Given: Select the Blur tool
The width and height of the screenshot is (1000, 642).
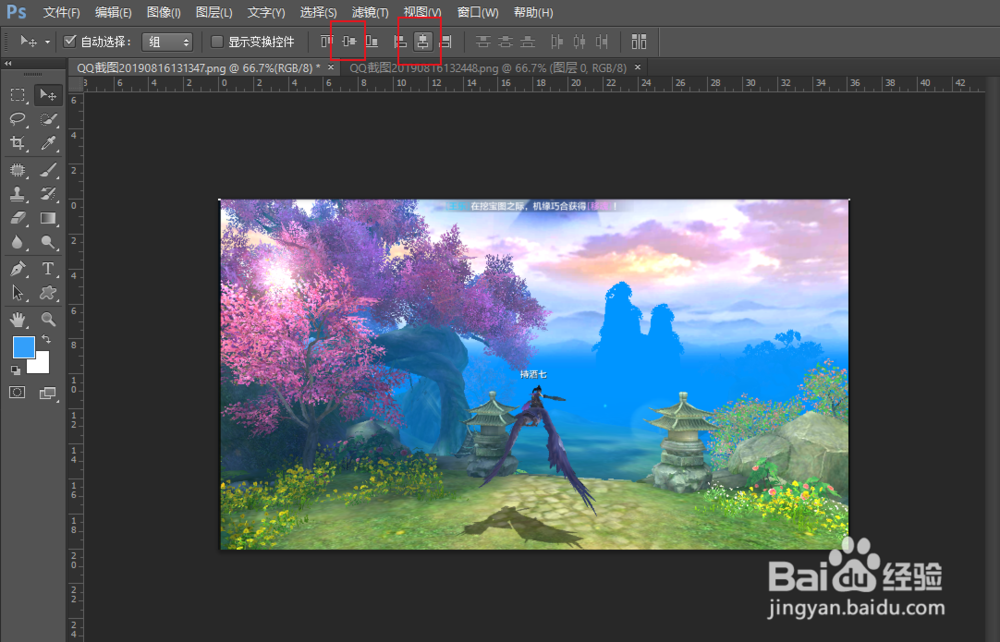Looking at the screenshot, I should click(x=17, y=242).
